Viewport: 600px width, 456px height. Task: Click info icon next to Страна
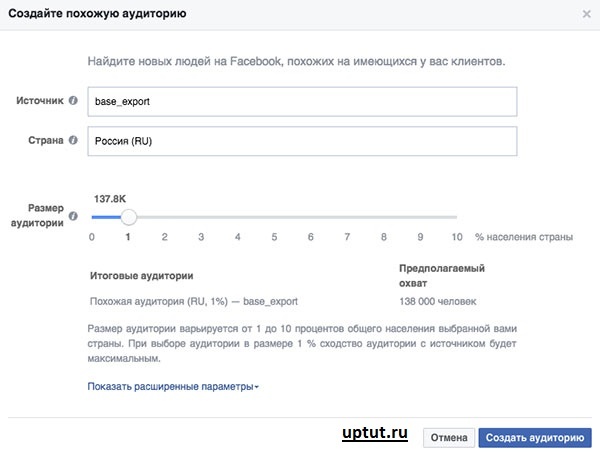pos(73,140)
